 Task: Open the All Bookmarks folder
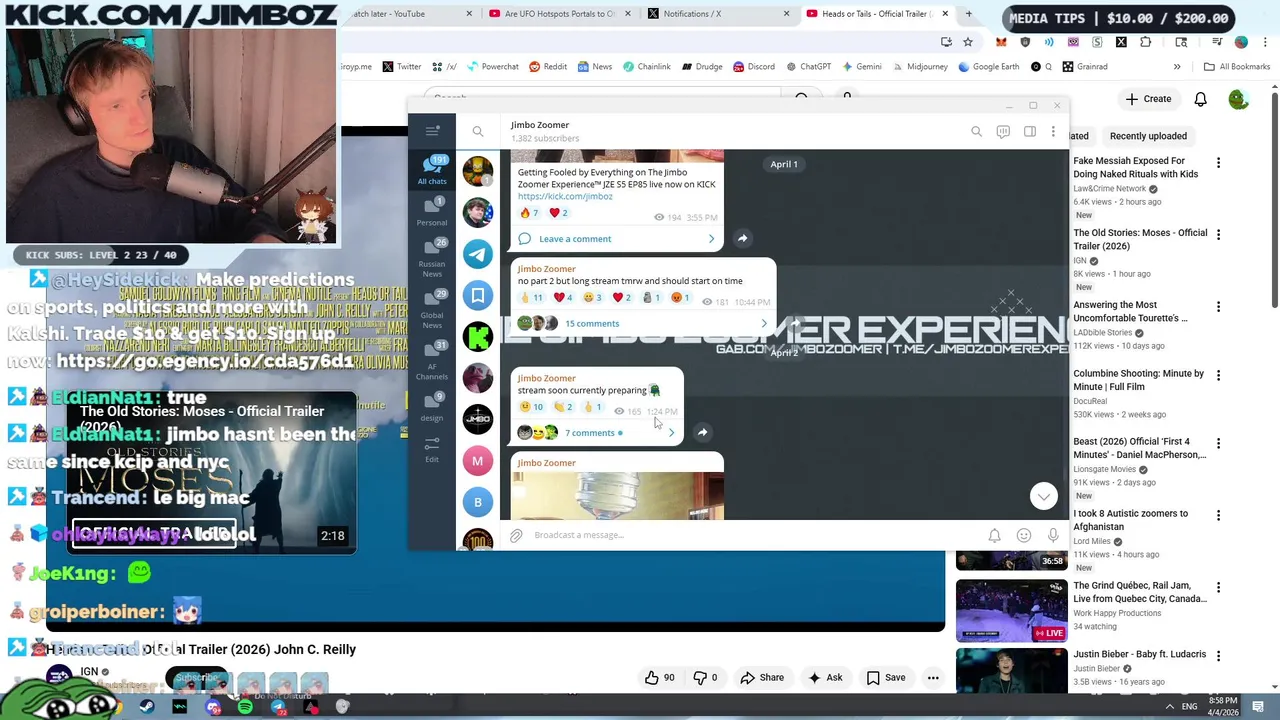[1237, 67]
